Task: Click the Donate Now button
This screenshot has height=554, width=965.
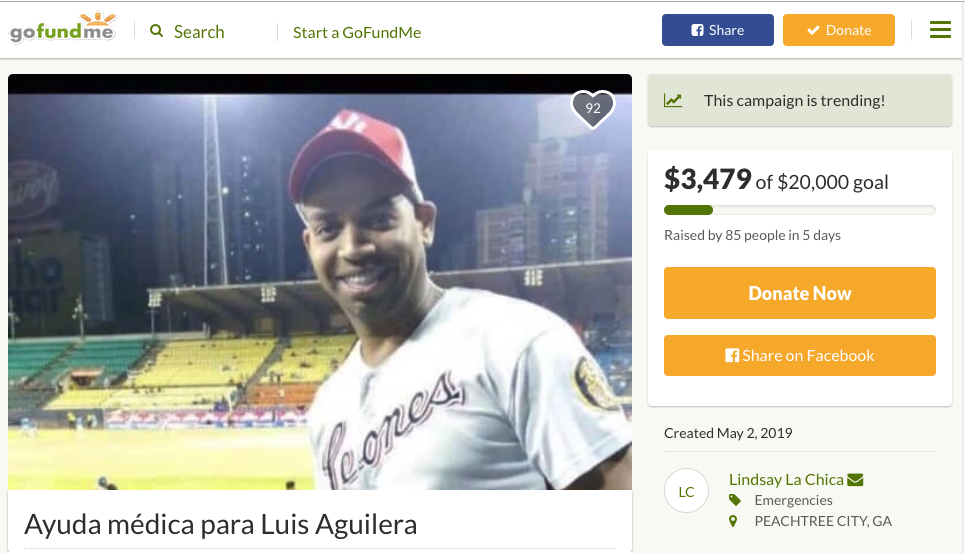Action: [799, 293]
